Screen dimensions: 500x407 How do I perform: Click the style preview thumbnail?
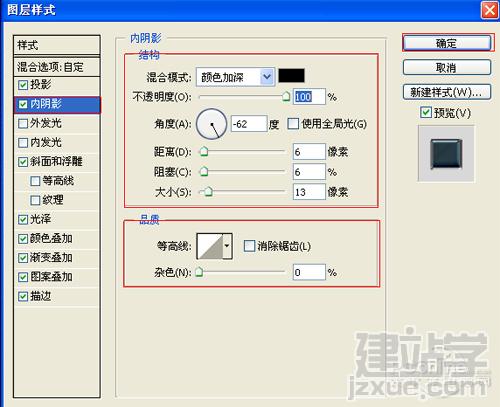click(x=446, y=154)
